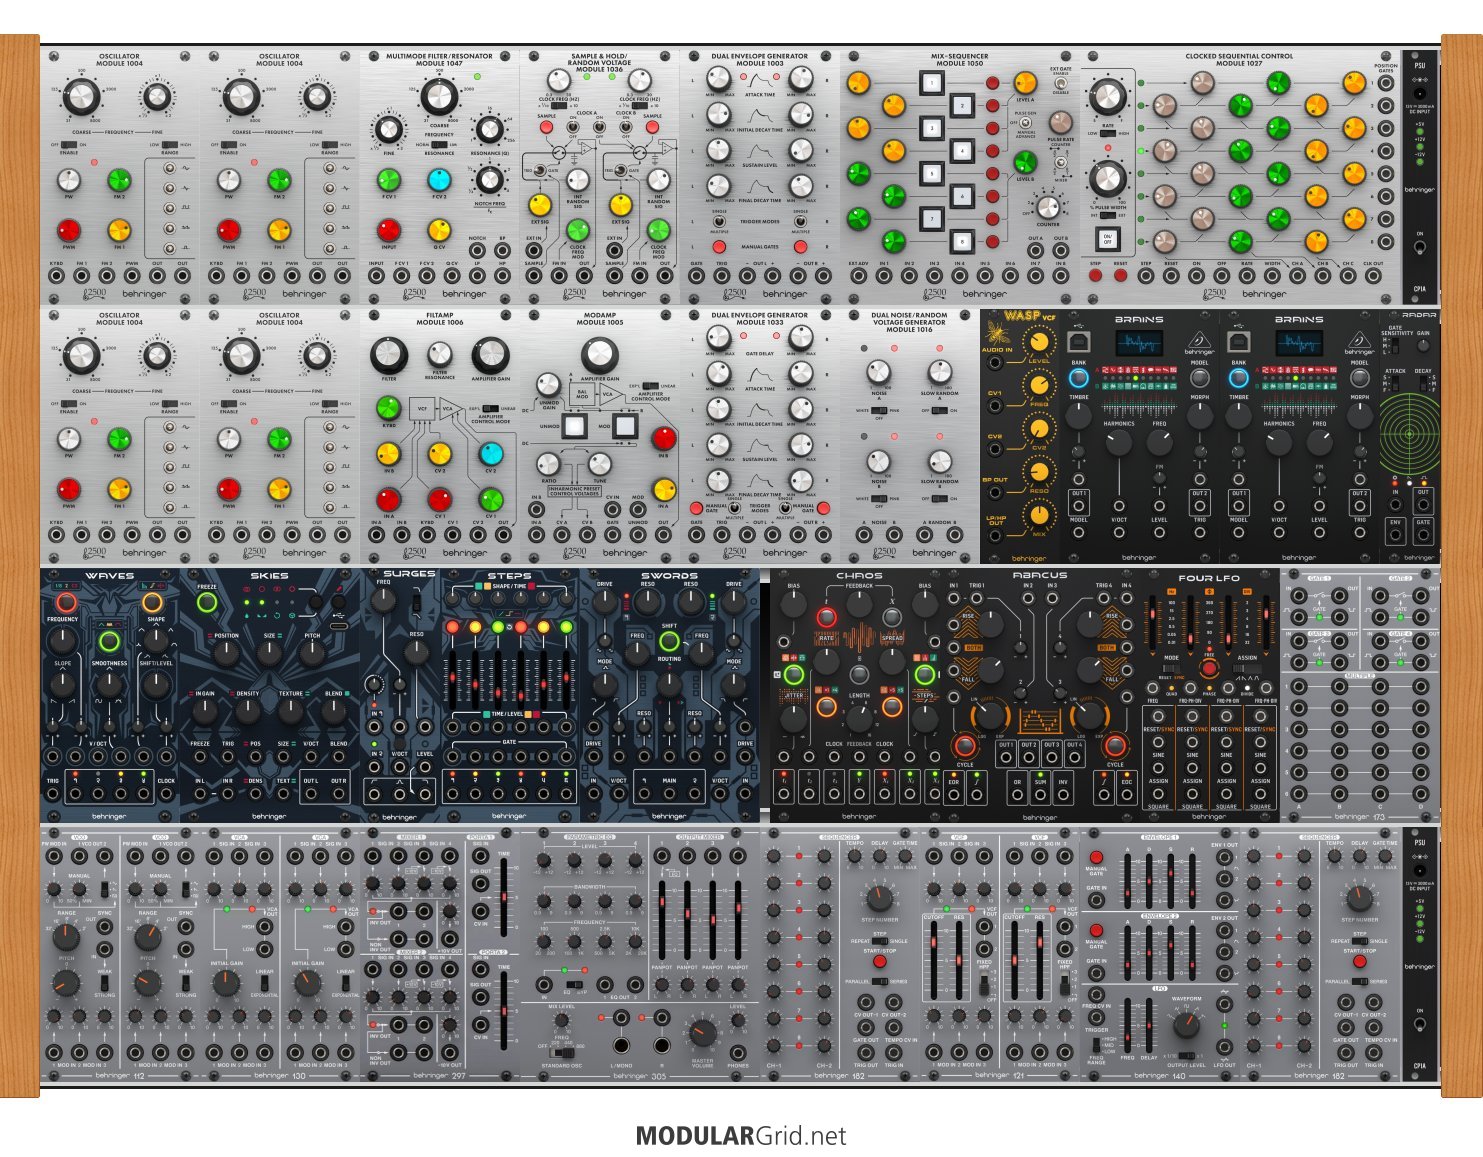Click the 'FOUR LFO' module title
The height and width of the screenshot is (1157, 1483).
pyautogui.click(x=1209, y=578)
